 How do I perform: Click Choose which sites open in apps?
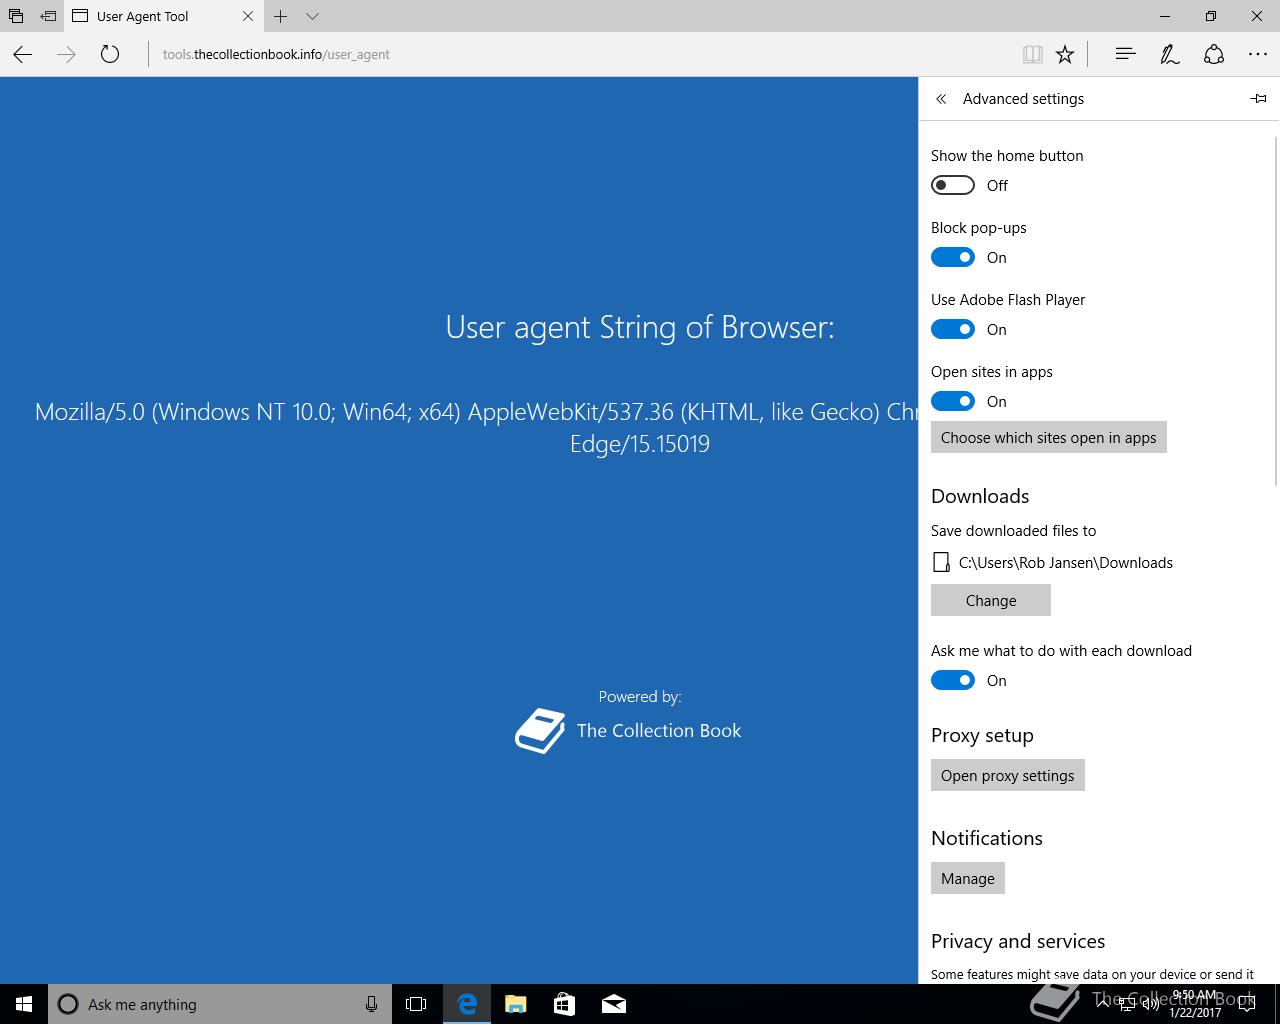(x=1048, y=437)
